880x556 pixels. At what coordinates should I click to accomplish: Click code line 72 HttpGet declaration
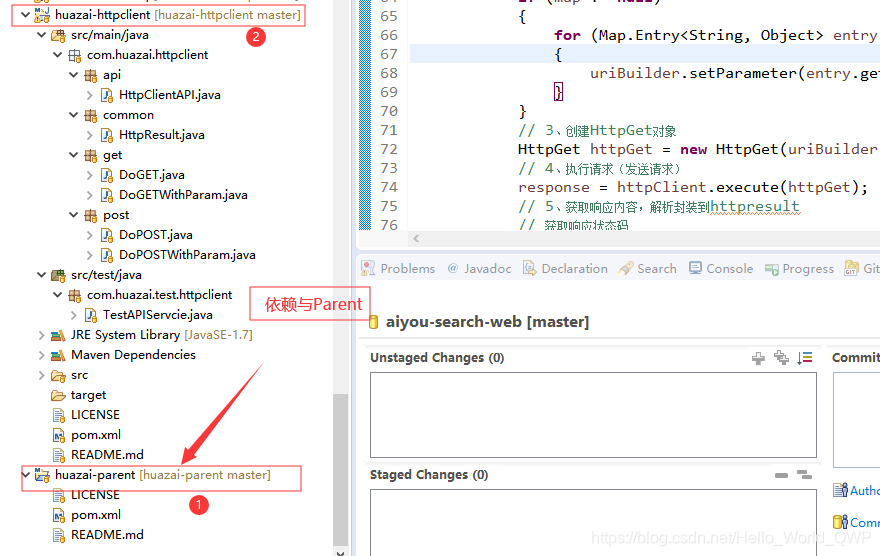point(697,149)
